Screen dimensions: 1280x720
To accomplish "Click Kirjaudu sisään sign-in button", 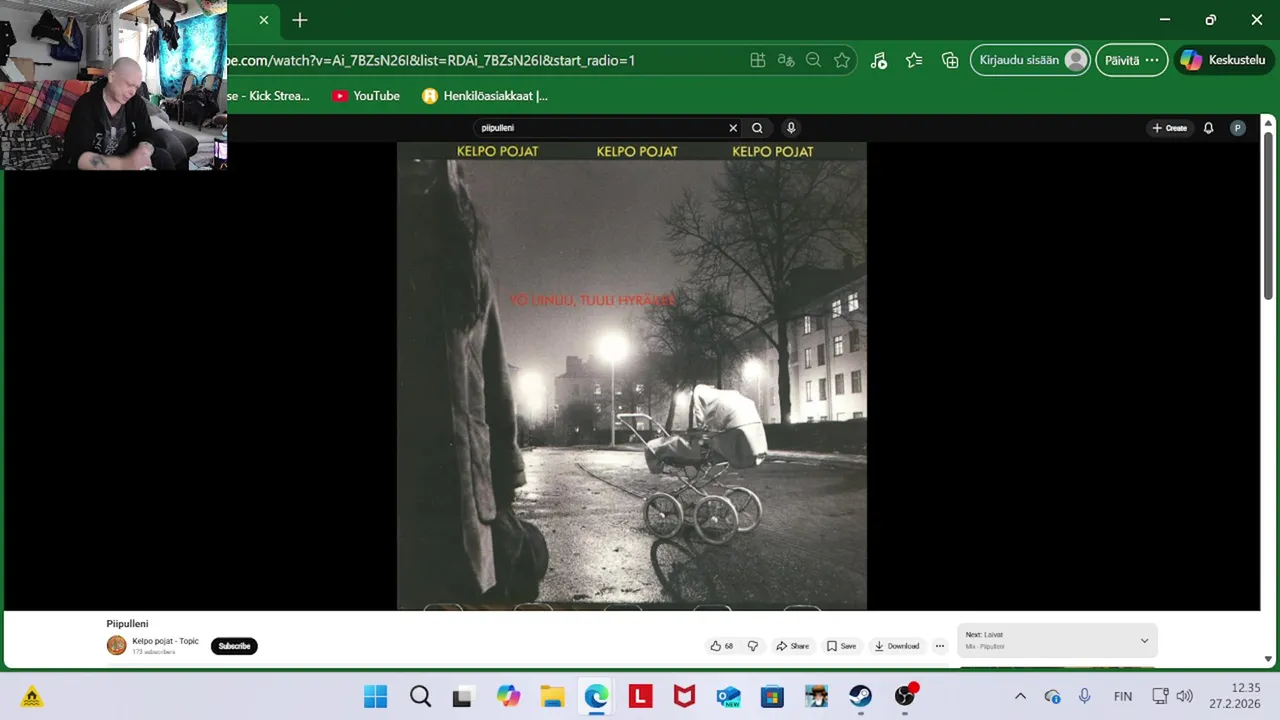I will pos(1030,60).
